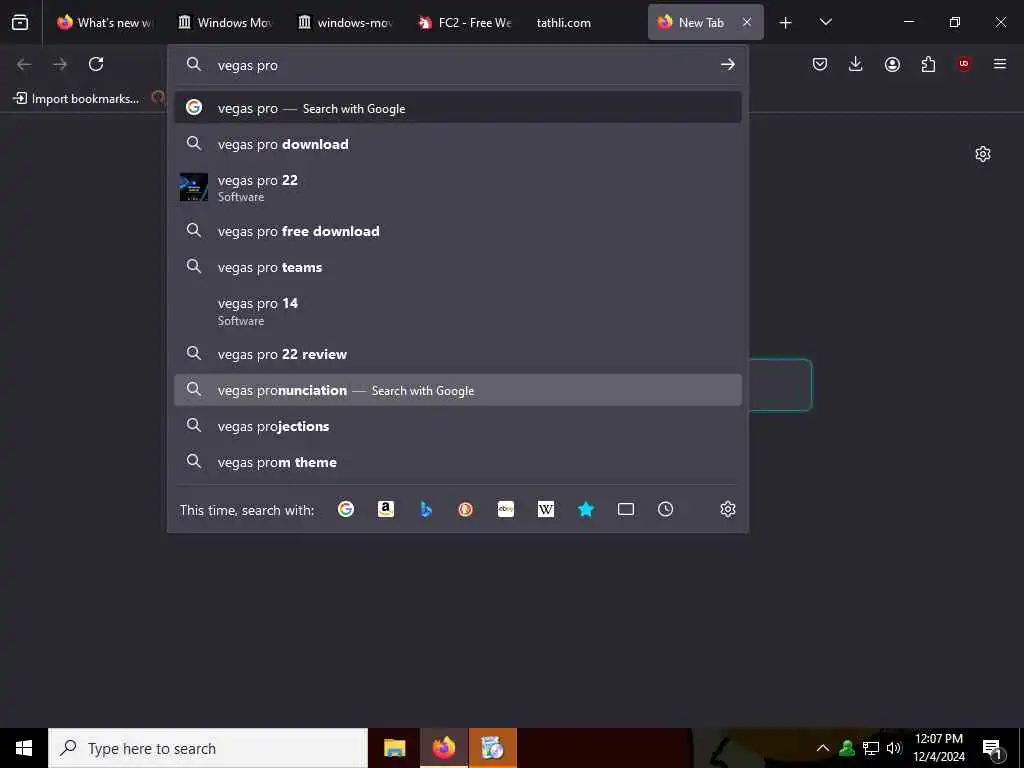Open network status tray icon
Image resolution: width=1024 pixels, height=768 pixels.
point(871,748)
